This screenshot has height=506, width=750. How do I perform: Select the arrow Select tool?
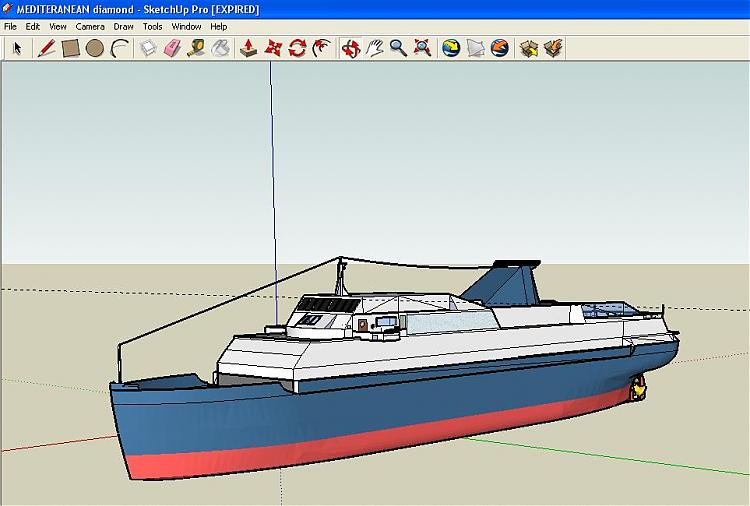click(x=18, y=48)
